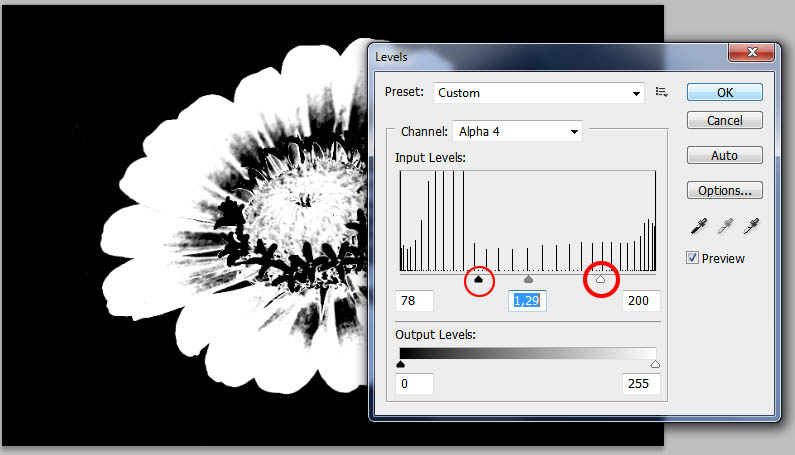Click the input midtone gray slider handle
The height and width of the screenshot is (455, 795).
click(x=528, y=281)
